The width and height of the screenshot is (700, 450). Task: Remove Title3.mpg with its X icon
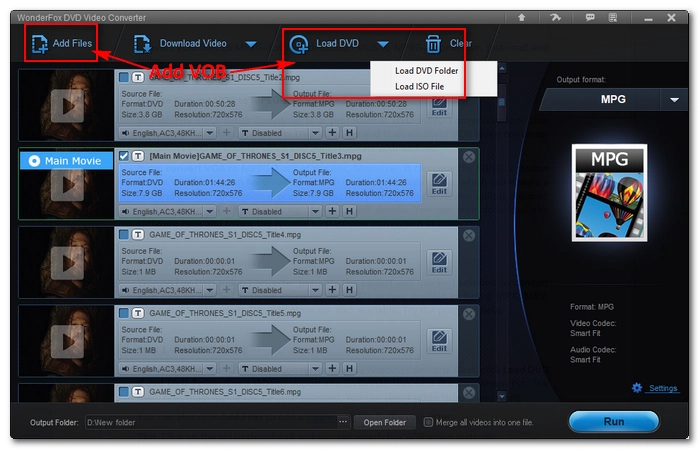(469, 157)
